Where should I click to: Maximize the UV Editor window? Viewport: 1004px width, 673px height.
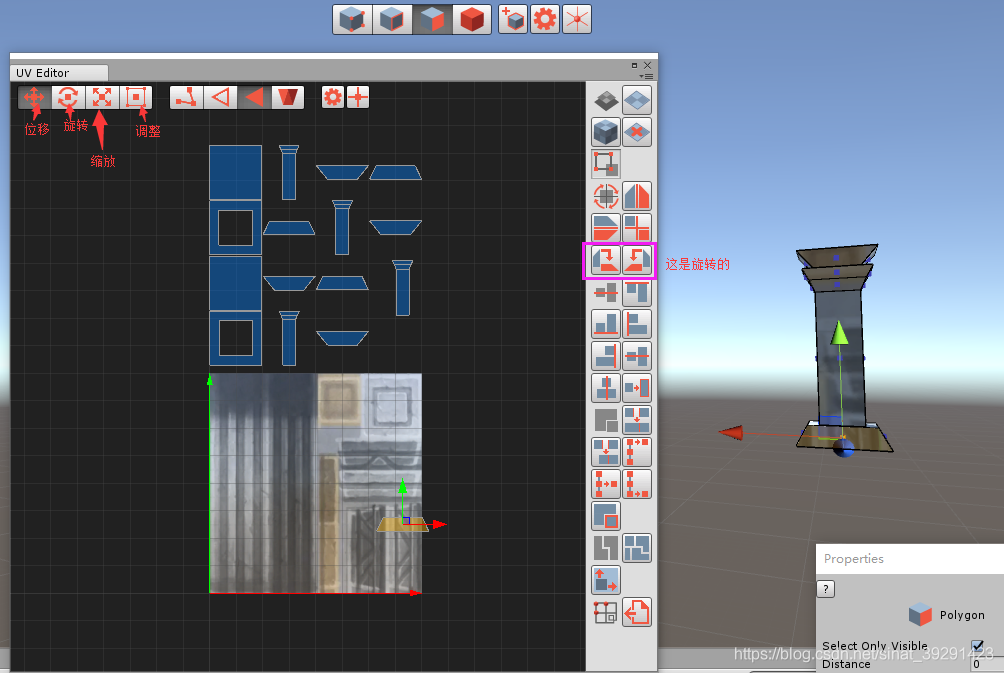click(635, 65)
